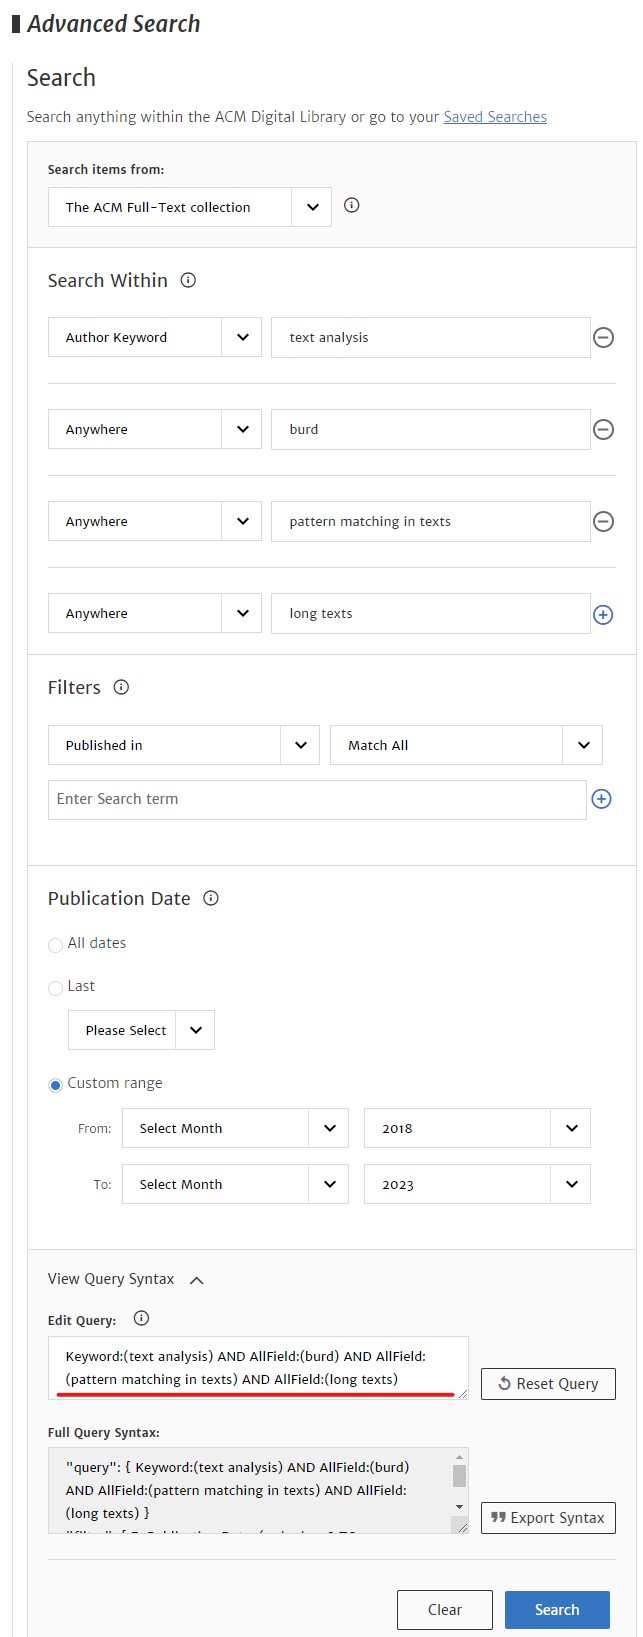The height and width of the screenshot is (1637, 643).
Task: Add row after 'long texts' field
Action: 603,615
